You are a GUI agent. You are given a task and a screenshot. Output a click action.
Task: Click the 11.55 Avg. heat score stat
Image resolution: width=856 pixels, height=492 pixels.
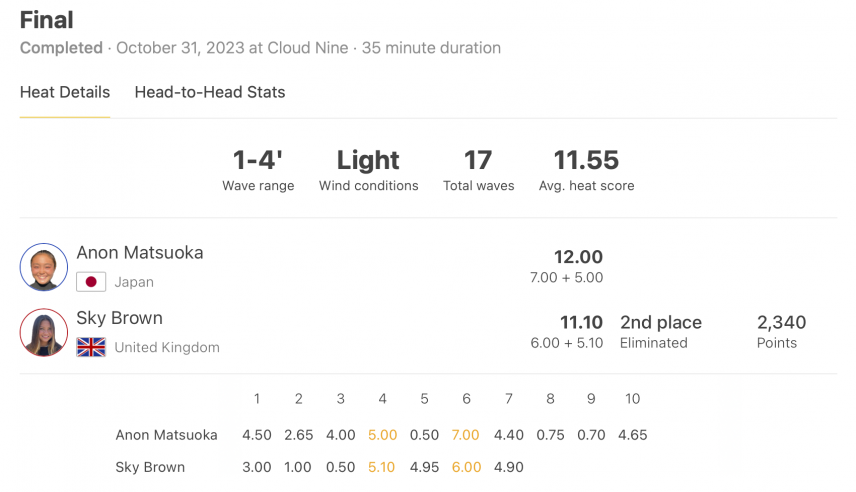tap(586, 170)
